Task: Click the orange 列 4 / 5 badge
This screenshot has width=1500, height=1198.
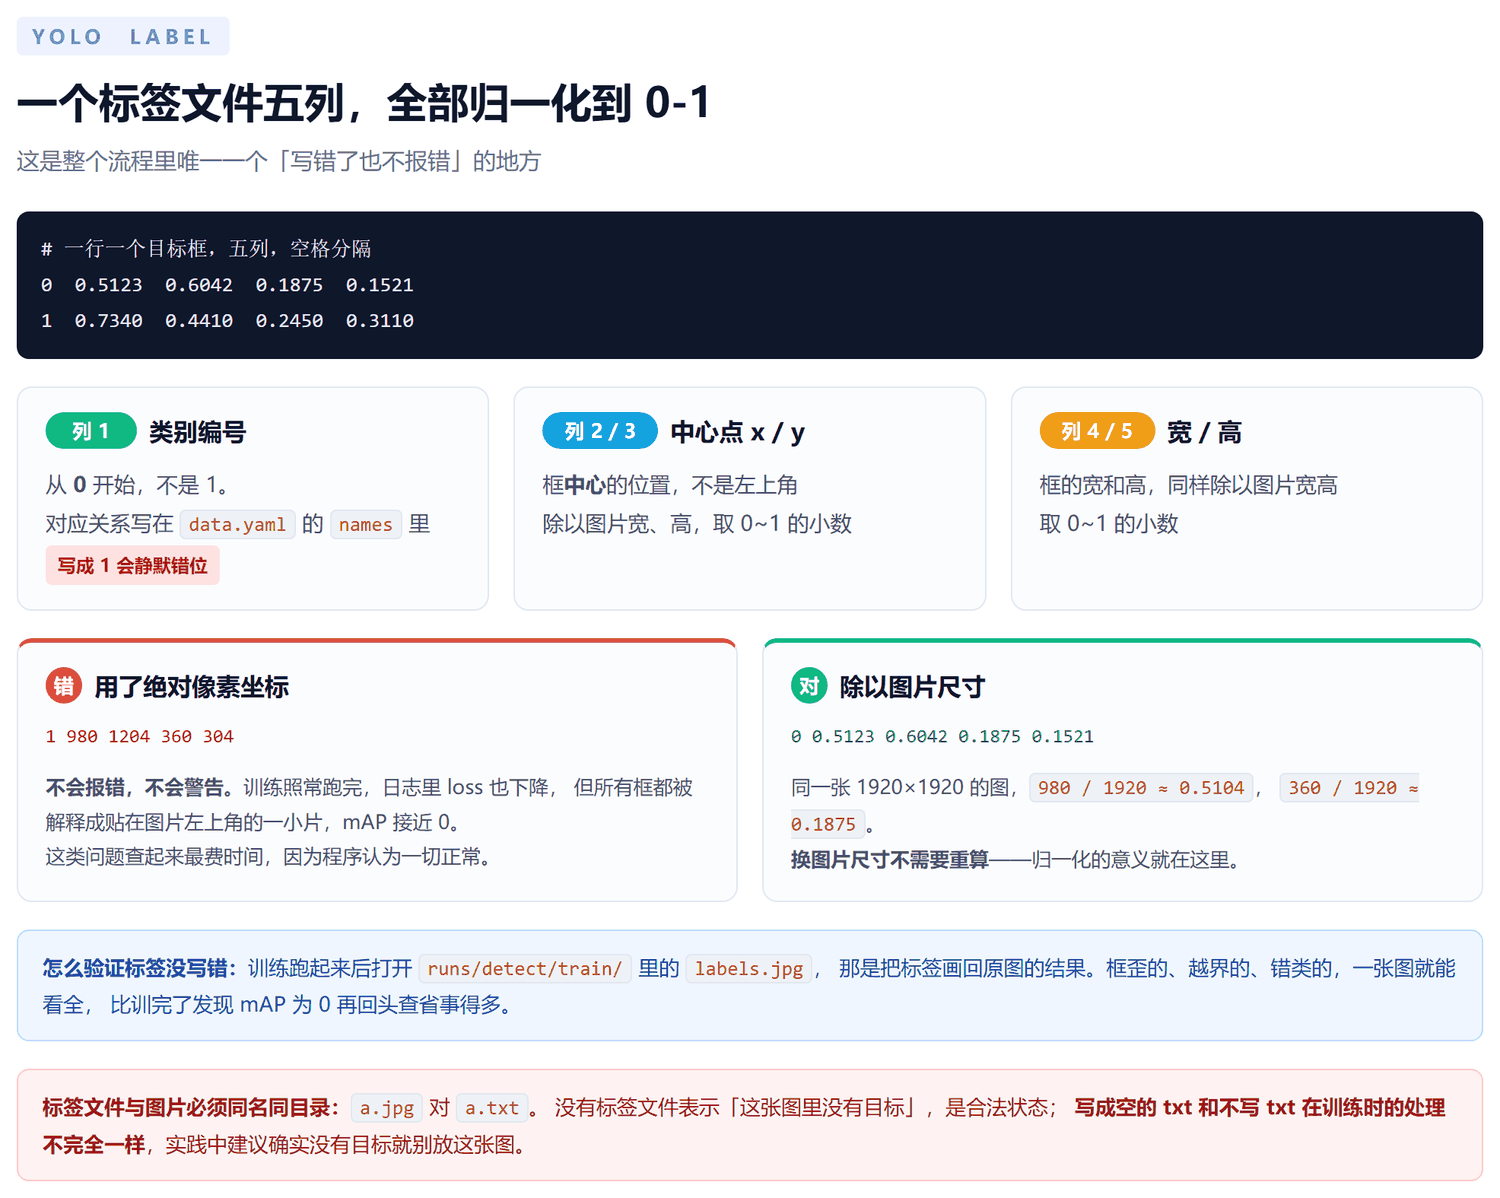Action: click(x=1097, y=431)
